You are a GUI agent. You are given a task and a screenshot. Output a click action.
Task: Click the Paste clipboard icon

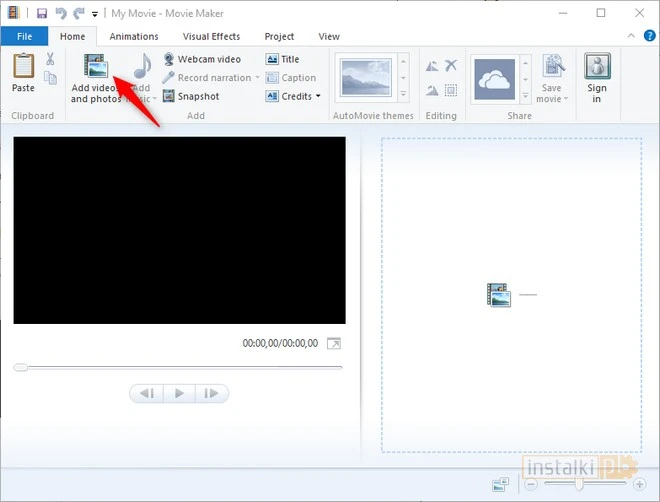coord(23,73)
